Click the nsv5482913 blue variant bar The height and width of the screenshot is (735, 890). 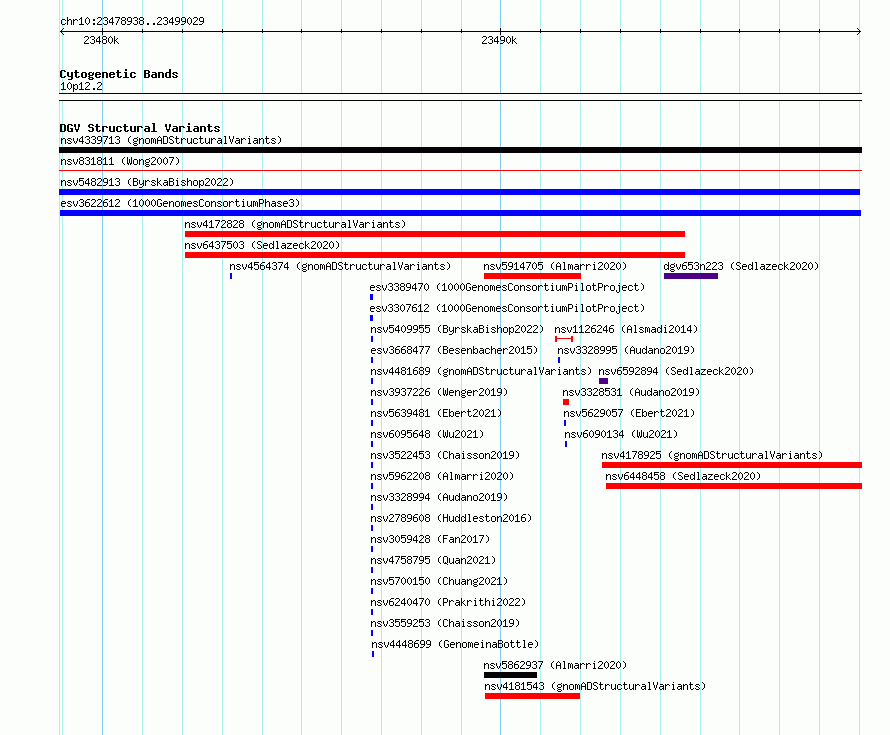460,192
